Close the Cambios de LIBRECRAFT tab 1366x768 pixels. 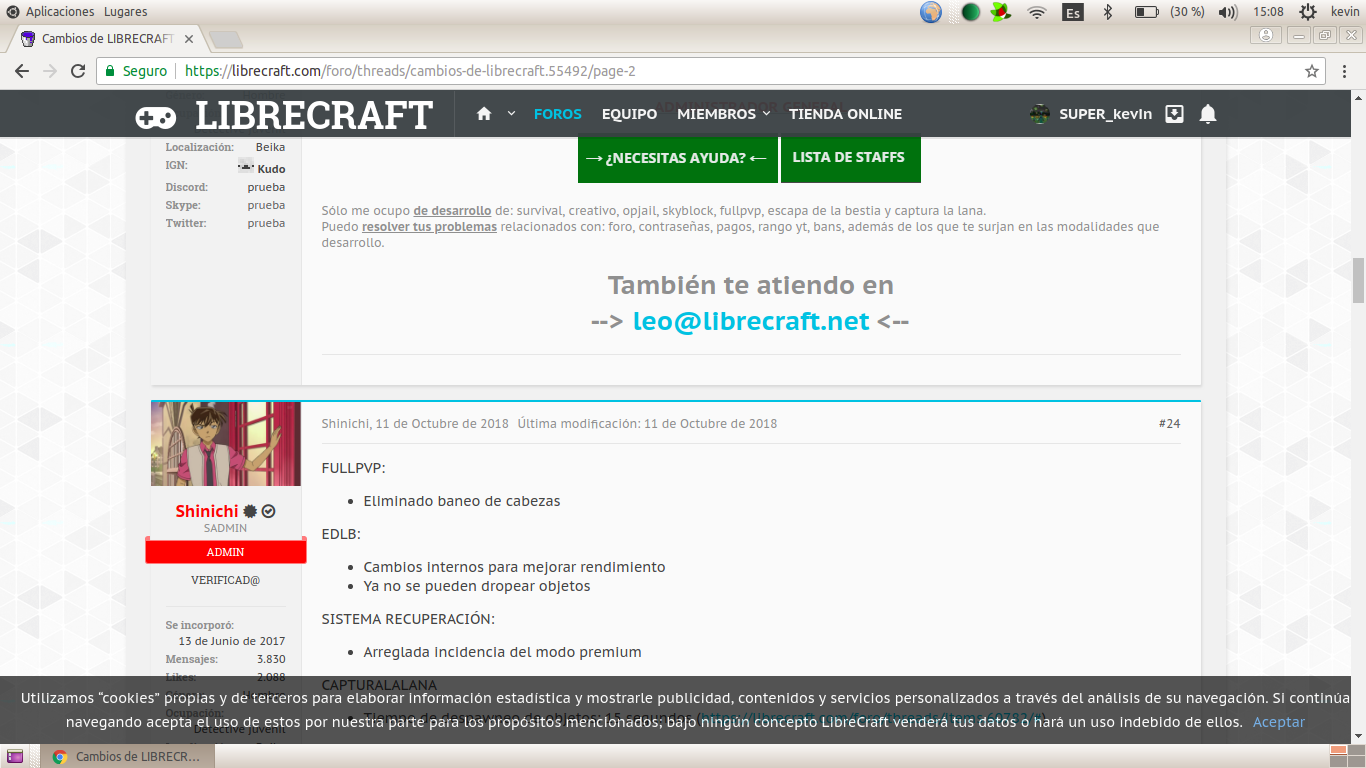[189, 39]
